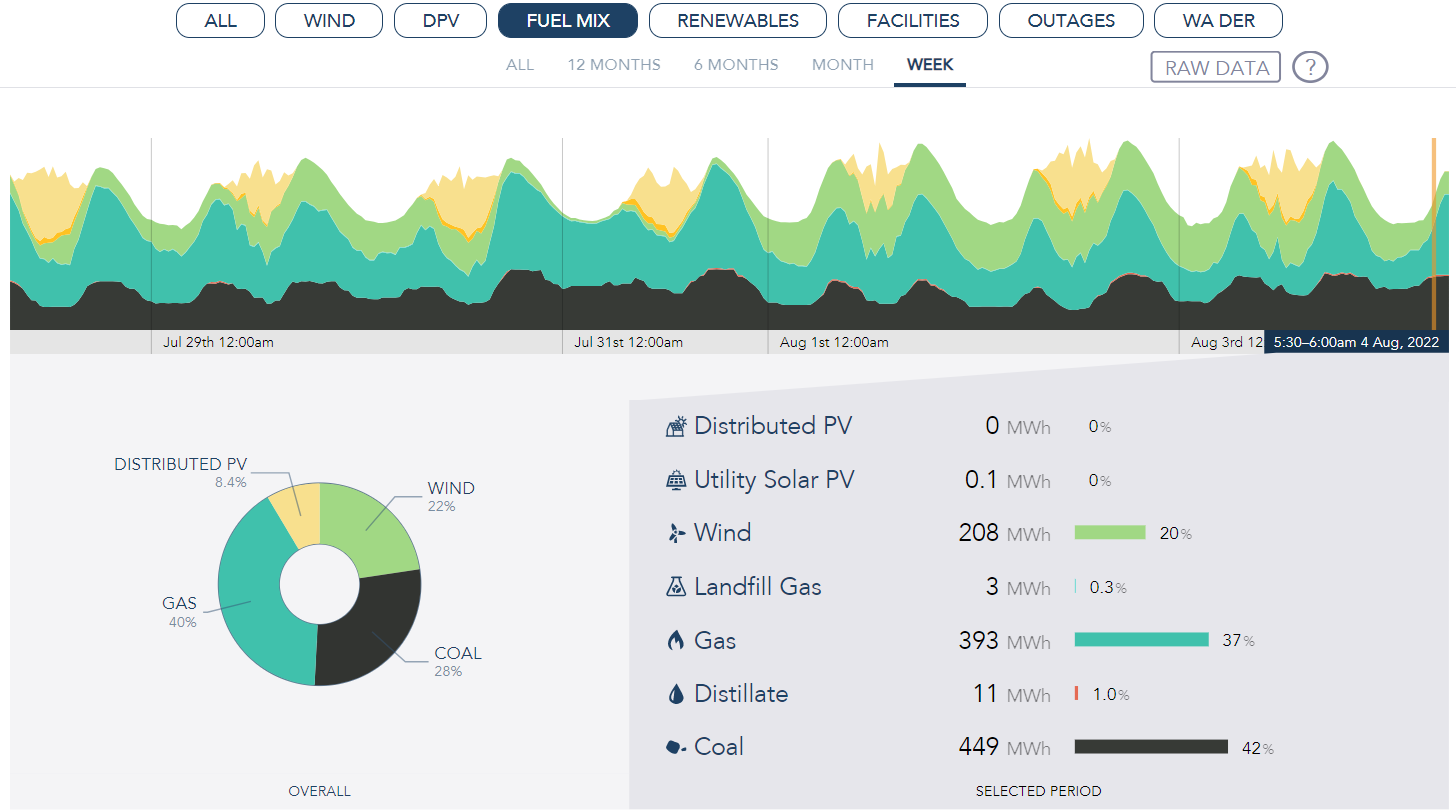Screen dimensions: 1456x812
Task: Click the Distributed PV solar panel icon
Action: [676, 425]
